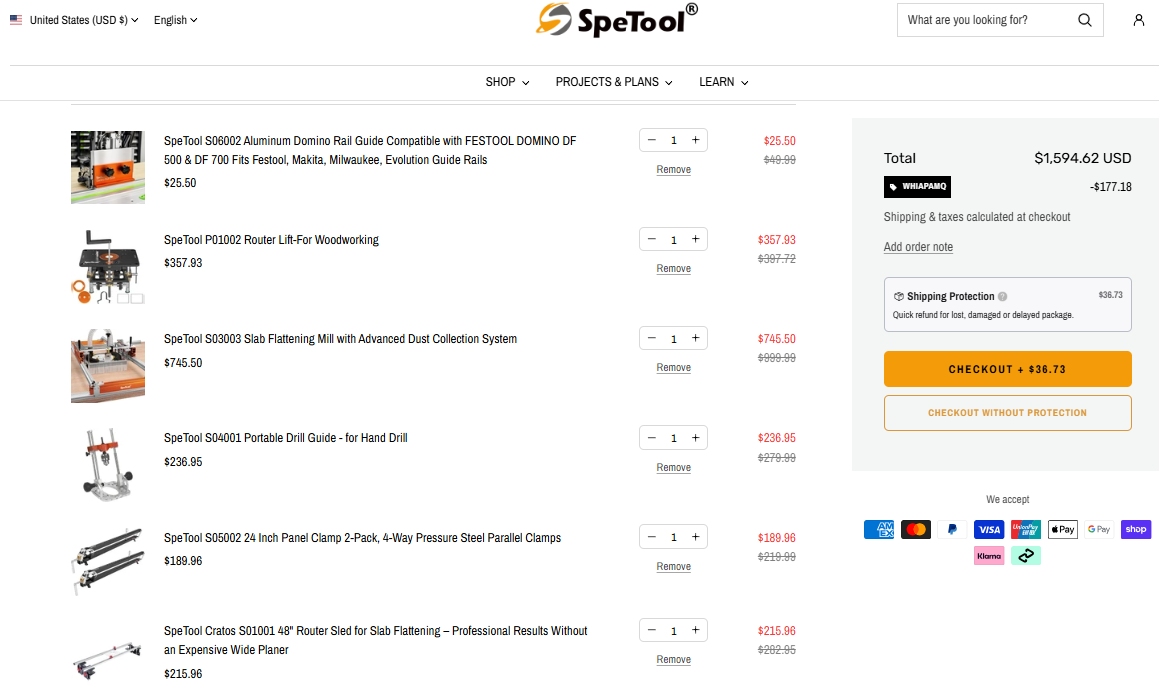This screenshot has width=1159, height=692.
Task: Remove the Portable Drill Guide item
Action: point(673,468)
